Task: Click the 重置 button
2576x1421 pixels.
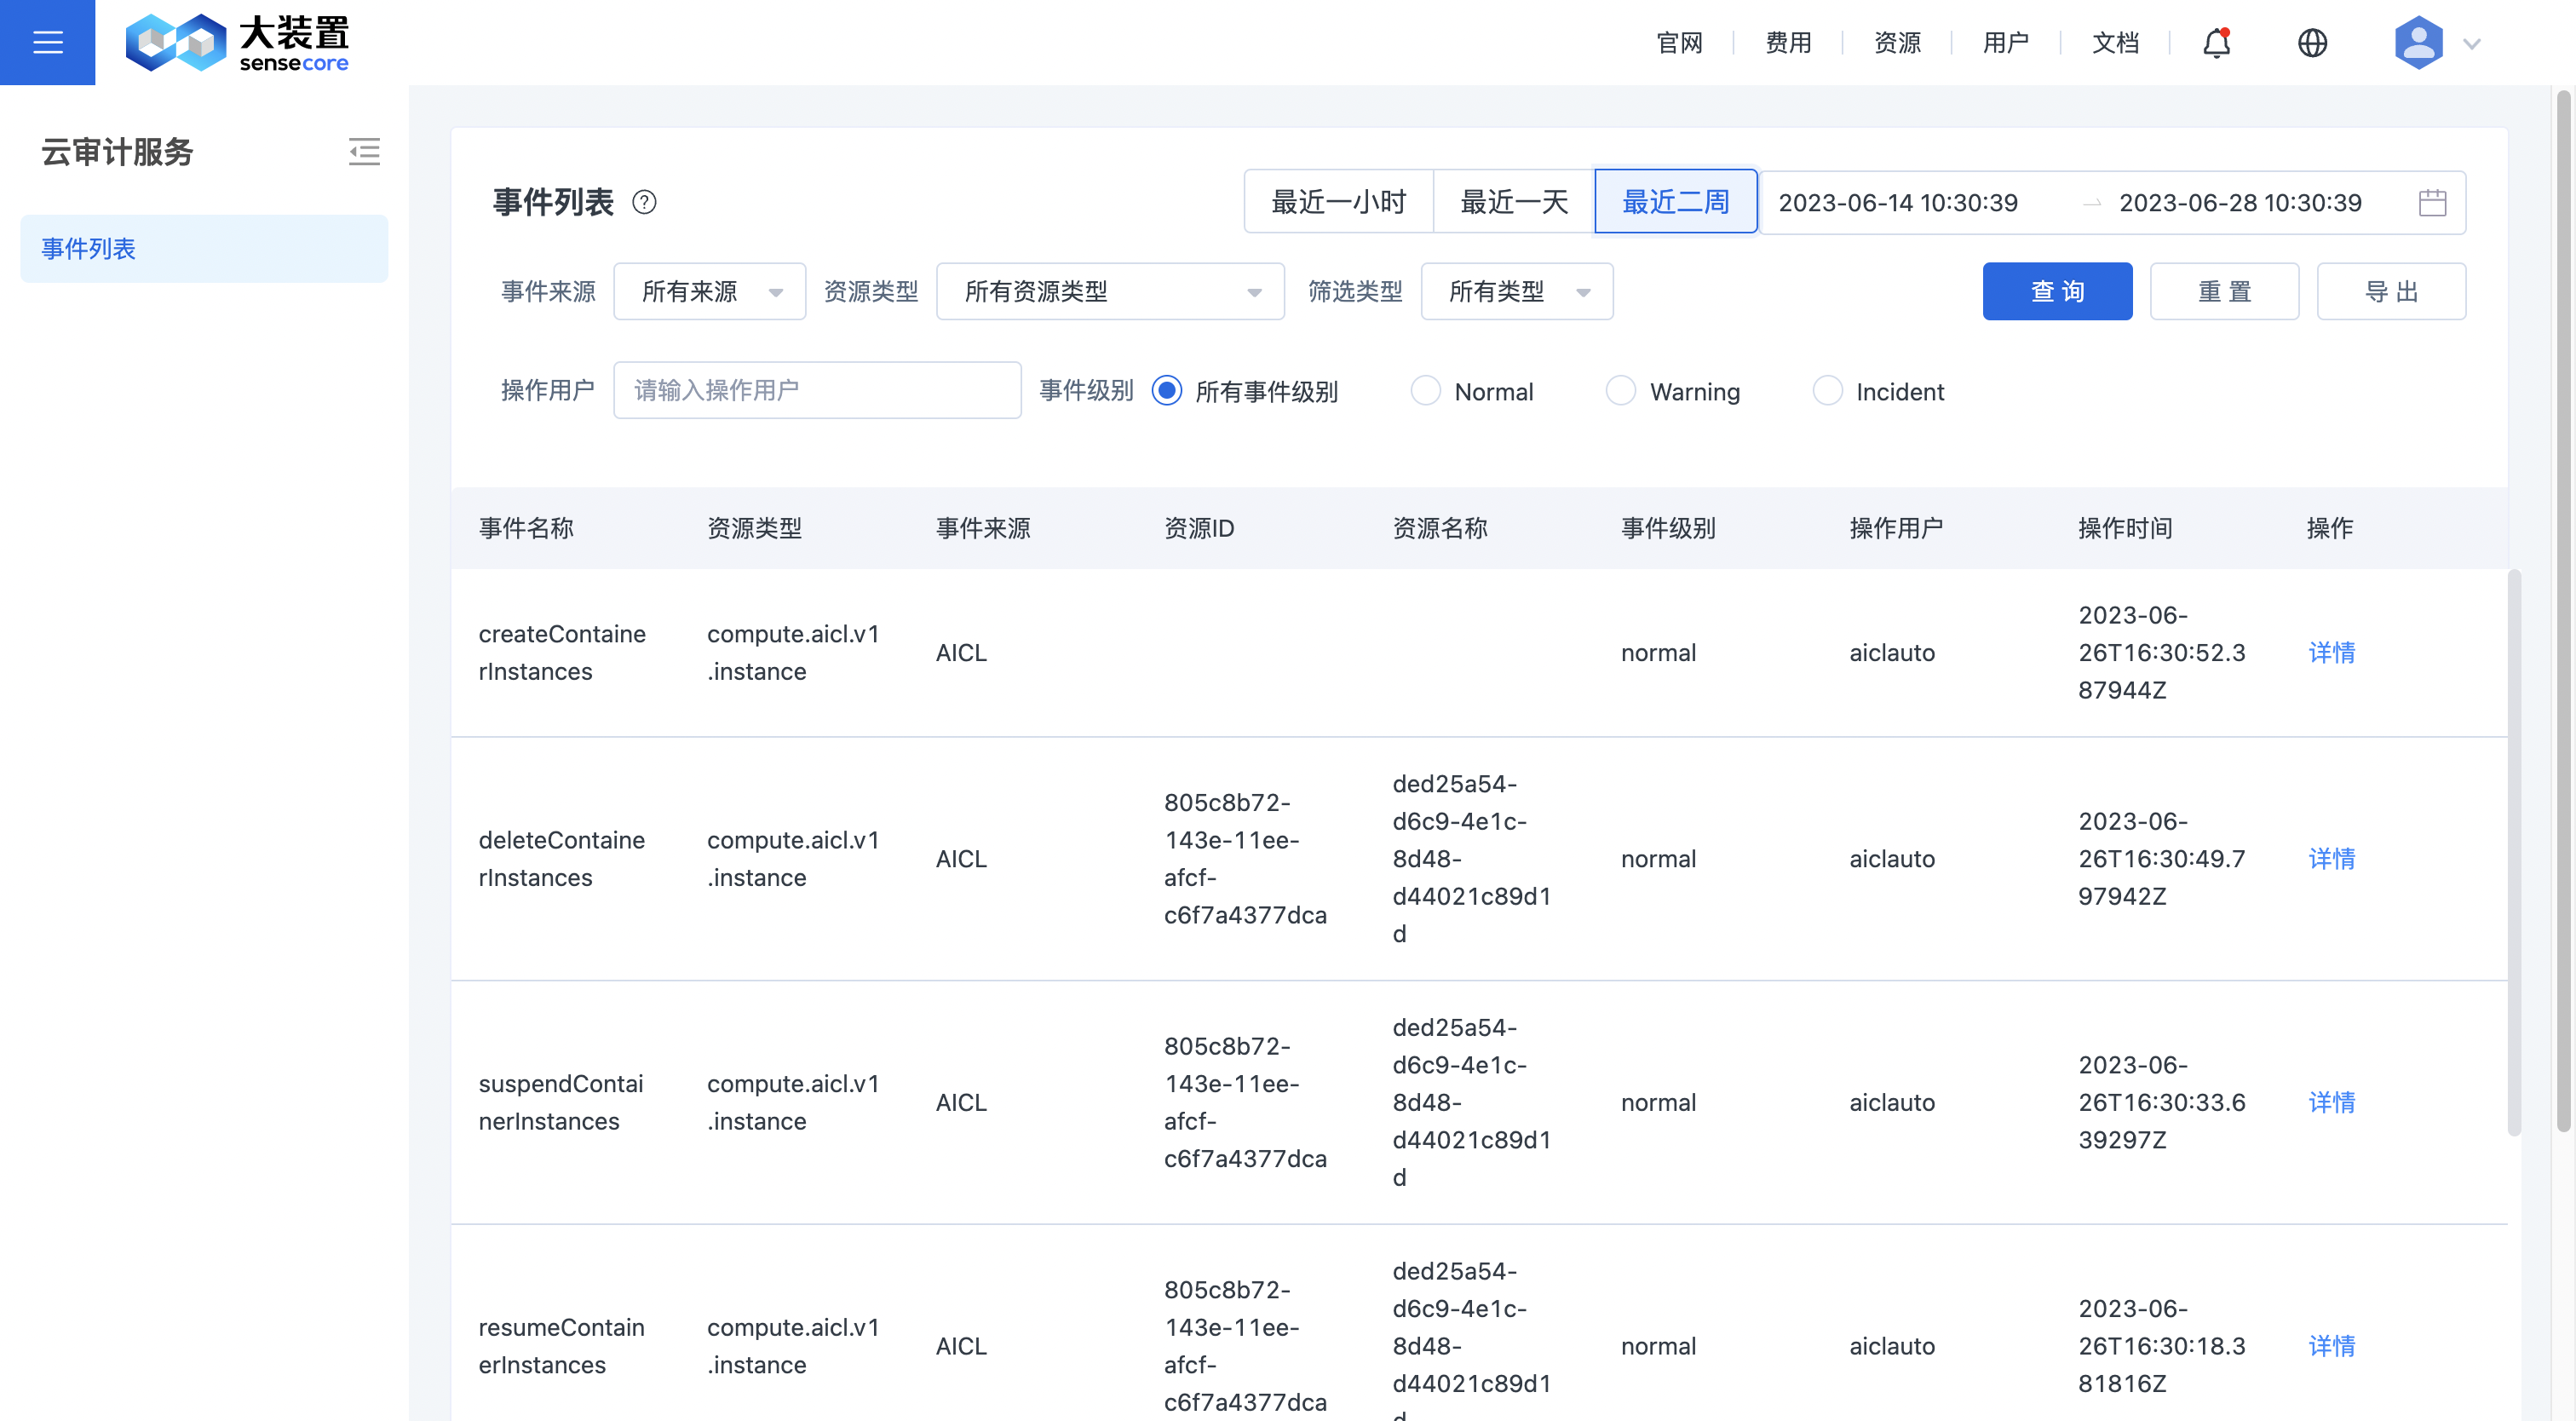Action: [2224, 292]
